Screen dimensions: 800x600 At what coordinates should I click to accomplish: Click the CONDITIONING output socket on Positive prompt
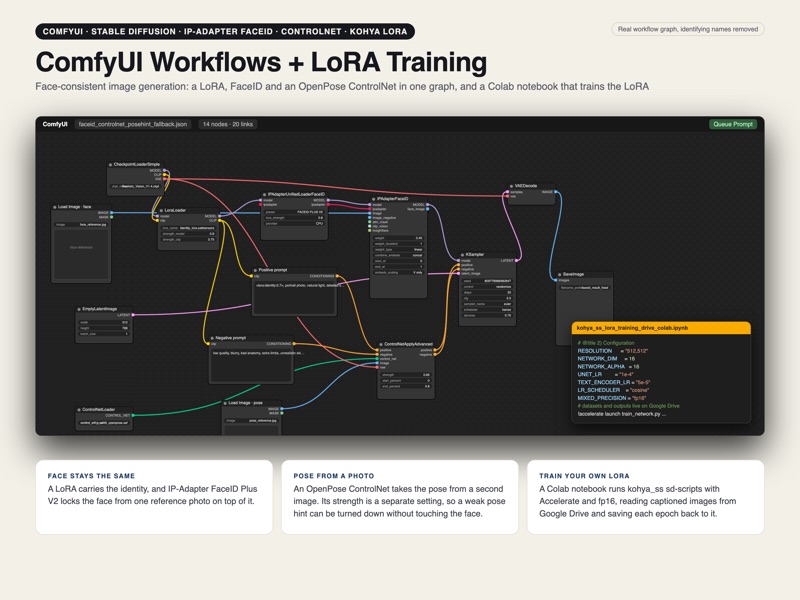click(x=337, y=276)
